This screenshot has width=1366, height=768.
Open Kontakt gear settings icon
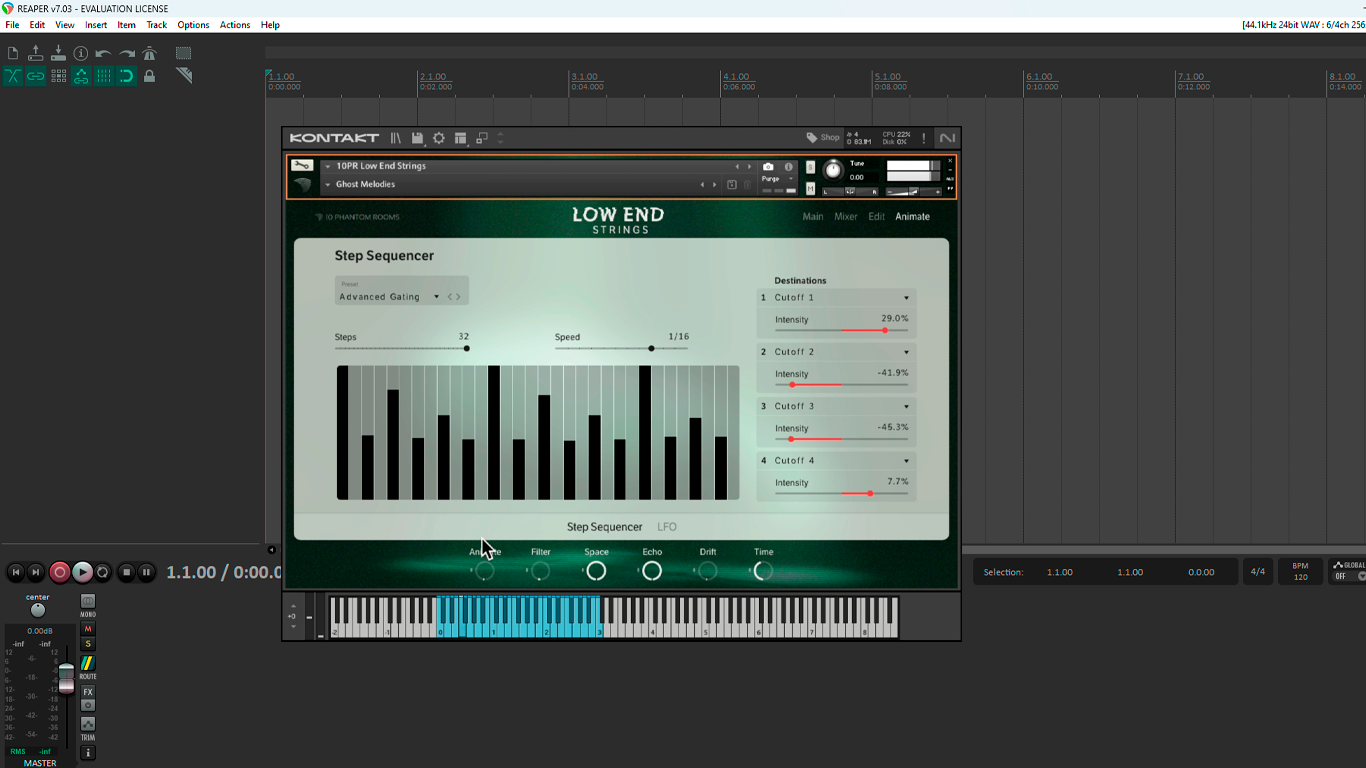(x=439, y=138)
